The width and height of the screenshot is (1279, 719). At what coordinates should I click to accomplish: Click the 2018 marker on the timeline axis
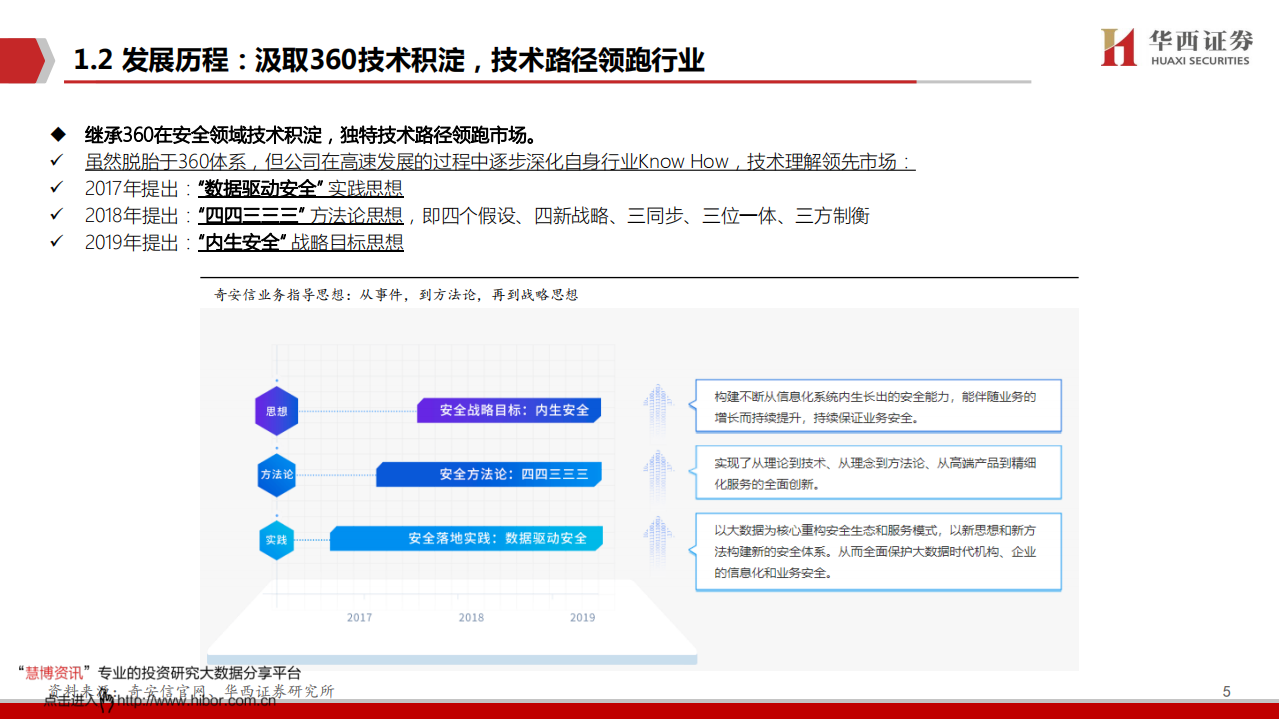(470, 618)
